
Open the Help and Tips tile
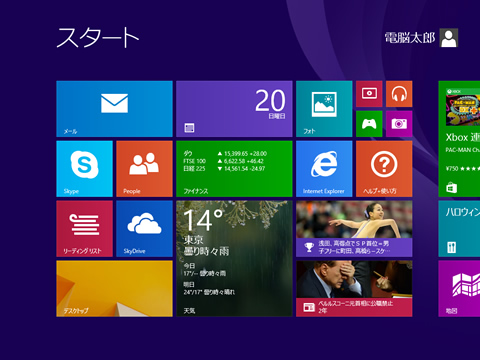pyautogui.click(x=384, y=169)
